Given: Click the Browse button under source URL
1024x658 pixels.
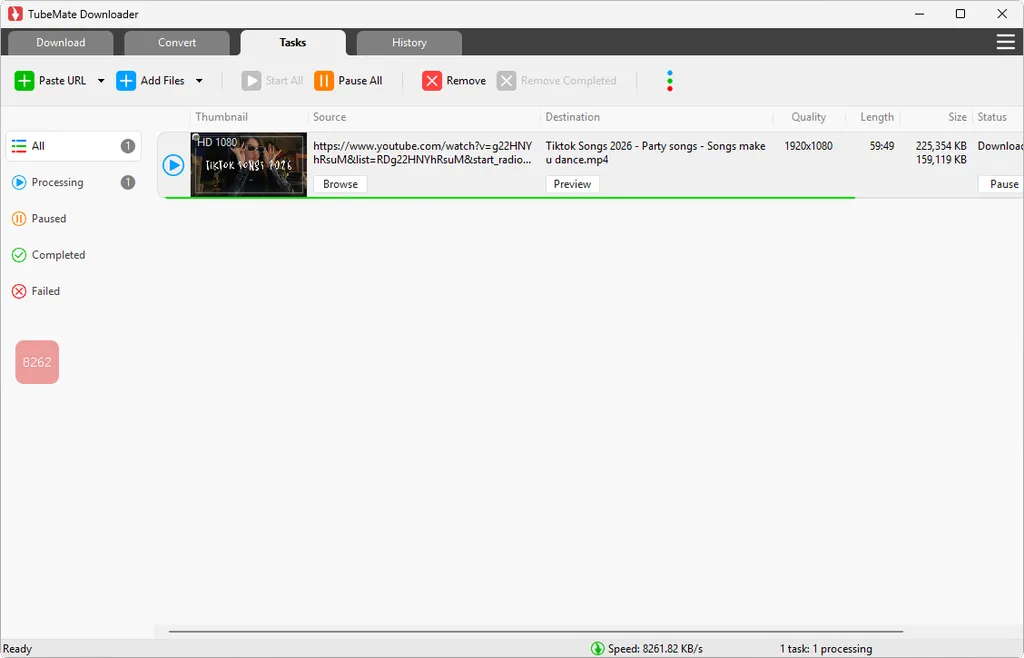Looking at the screenshot, I should point(340,184).
